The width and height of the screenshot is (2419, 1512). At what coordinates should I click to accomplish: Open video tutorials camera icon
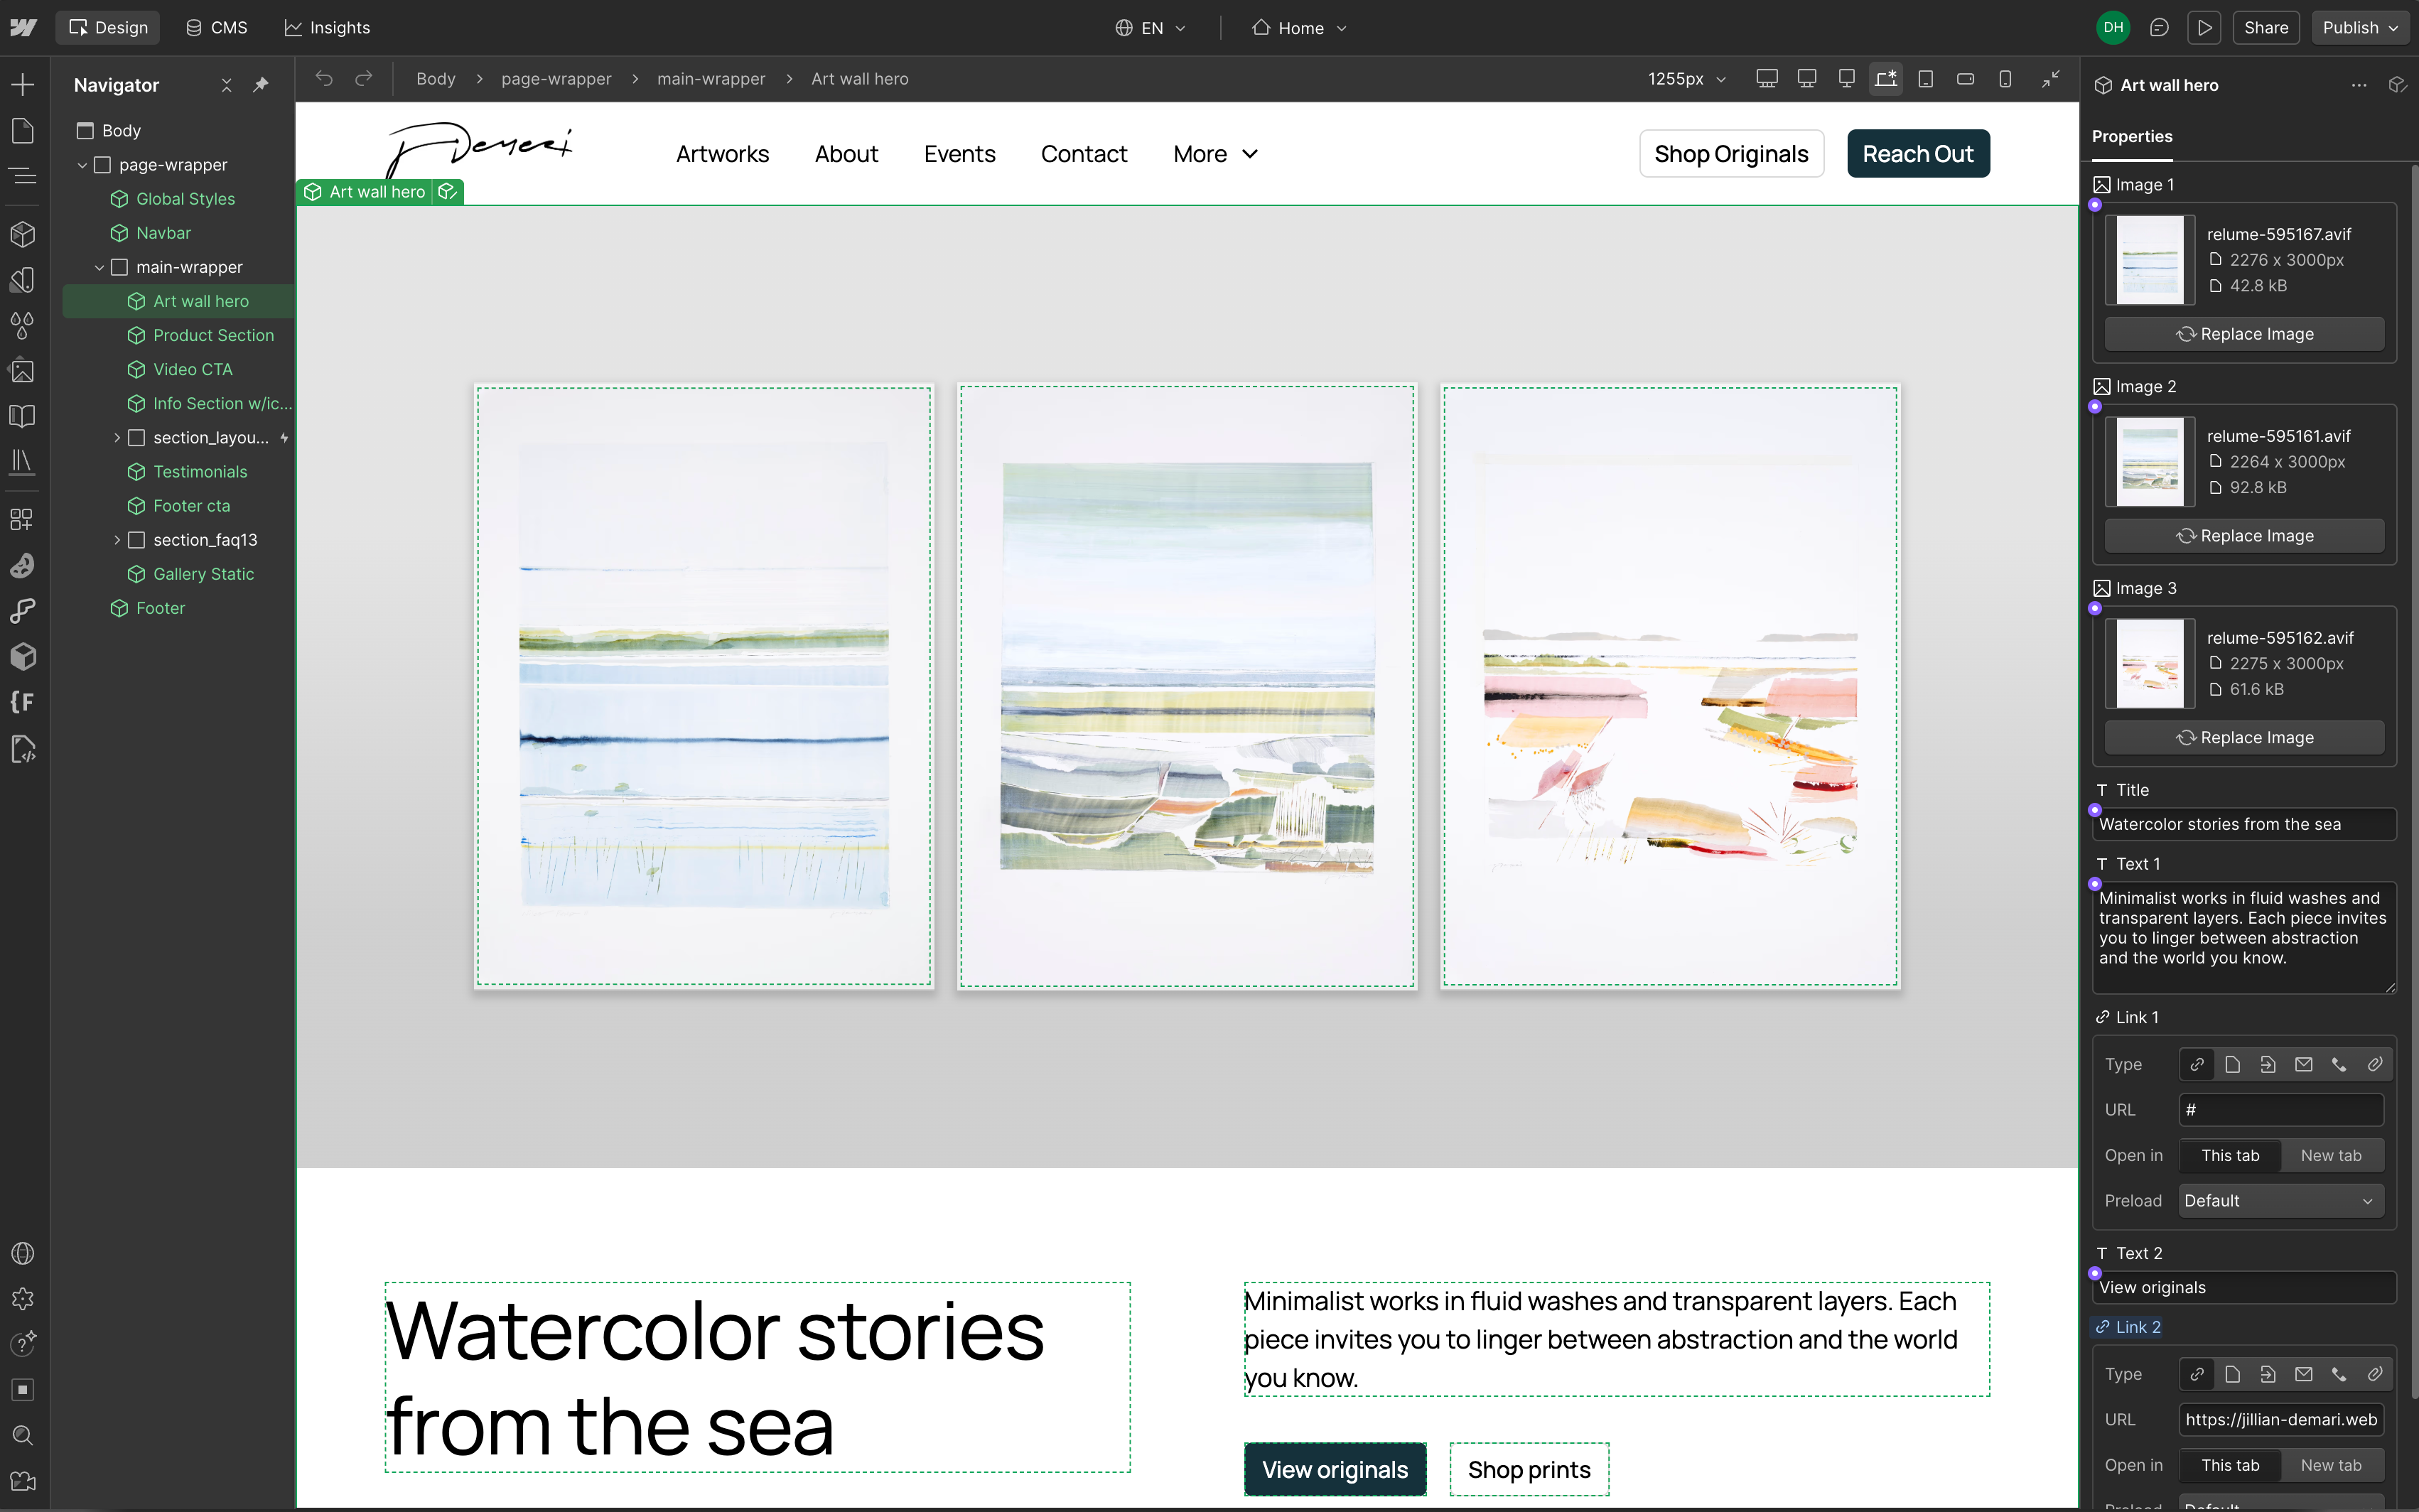22,1481
